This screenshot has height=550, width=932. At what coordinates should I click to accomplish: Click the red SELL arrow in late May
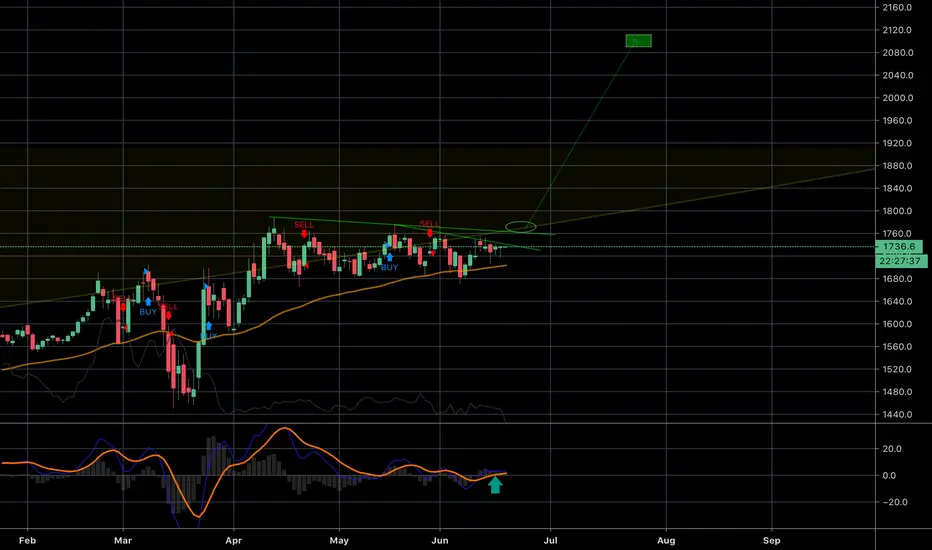pos(430,232)
